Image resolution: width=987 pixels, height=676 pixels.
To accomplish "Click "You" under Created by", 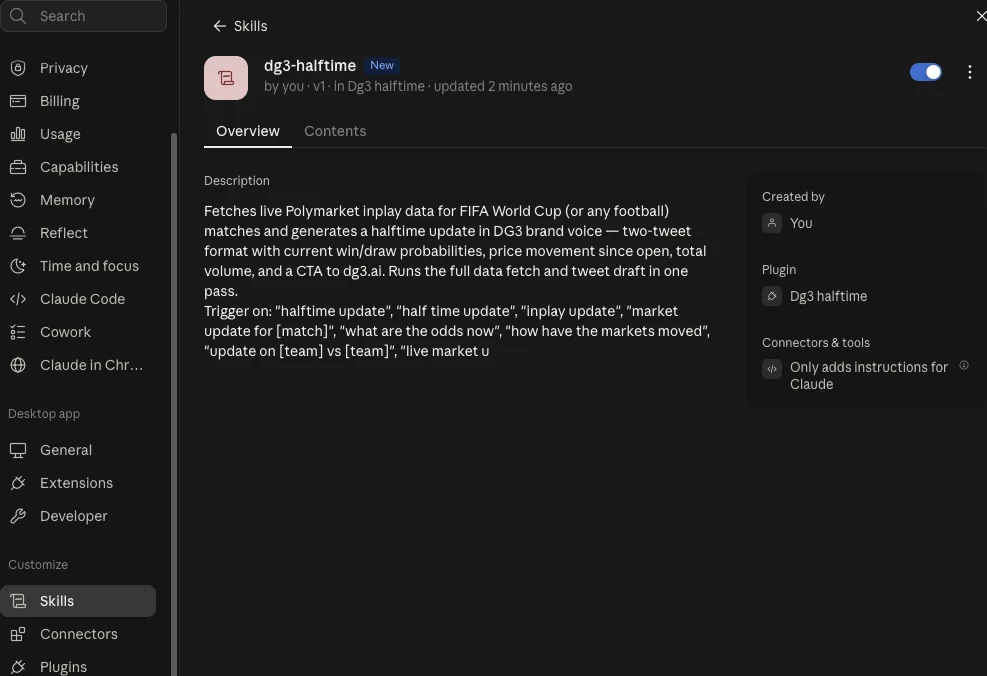I will click(801, 223).
